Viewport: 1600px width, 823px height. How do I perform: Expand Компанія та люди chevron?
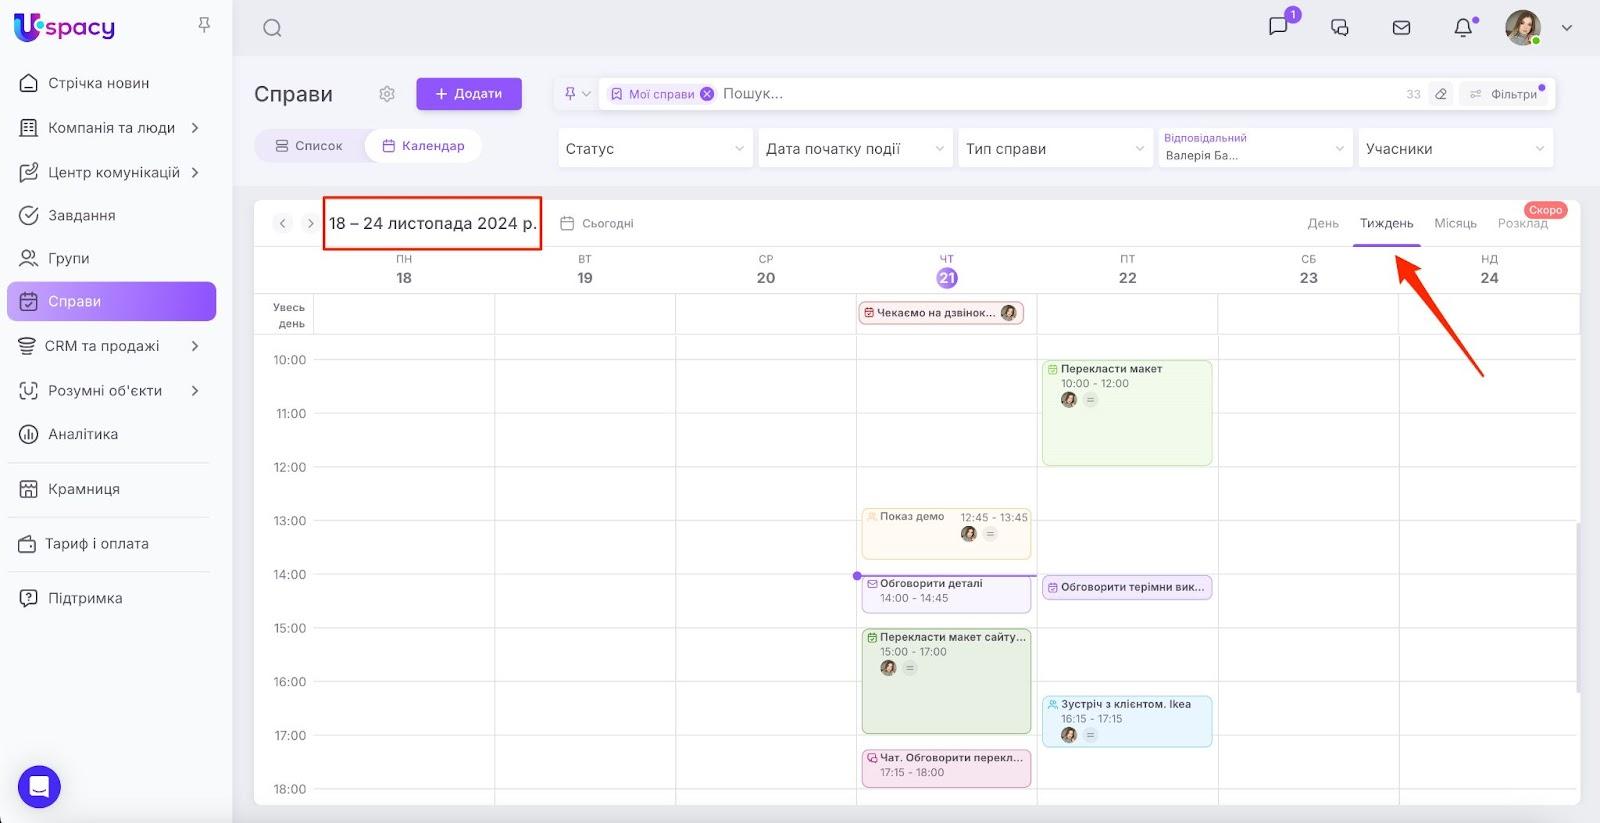click(x=195, y=128)
